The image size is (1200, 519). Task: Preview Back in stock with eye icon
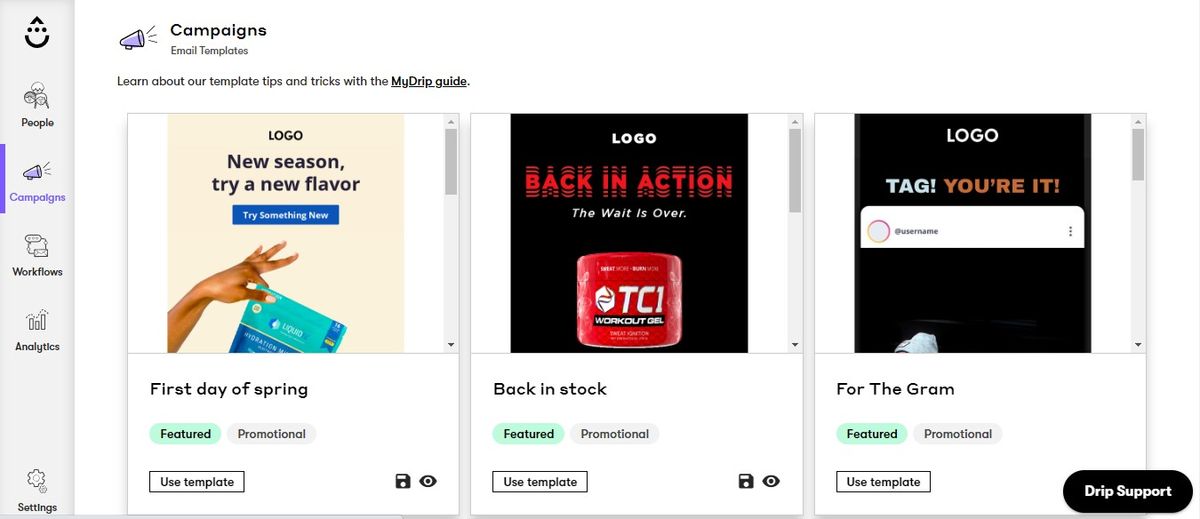771,482
